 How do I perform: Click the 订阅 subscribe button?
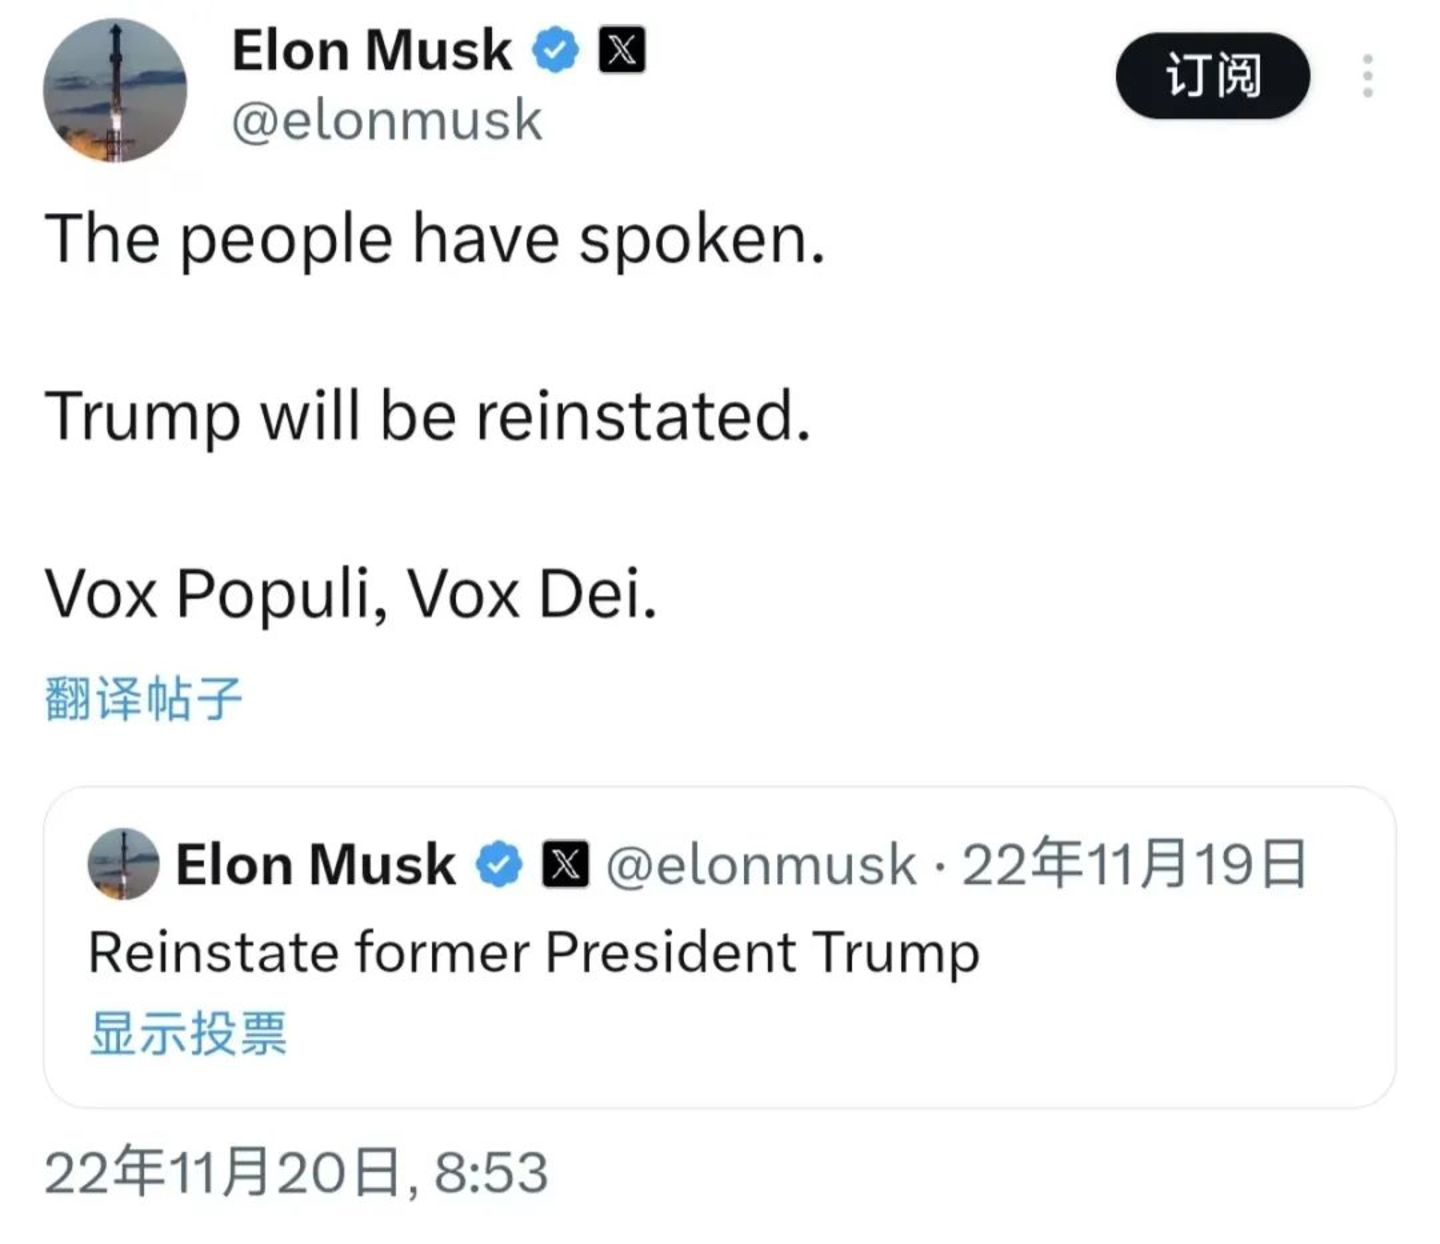1212,76
